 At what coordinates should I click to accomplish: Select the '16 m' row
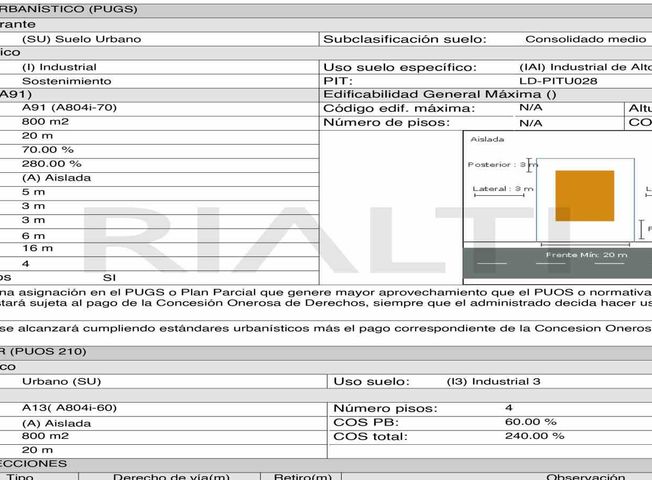click(159, 248)
